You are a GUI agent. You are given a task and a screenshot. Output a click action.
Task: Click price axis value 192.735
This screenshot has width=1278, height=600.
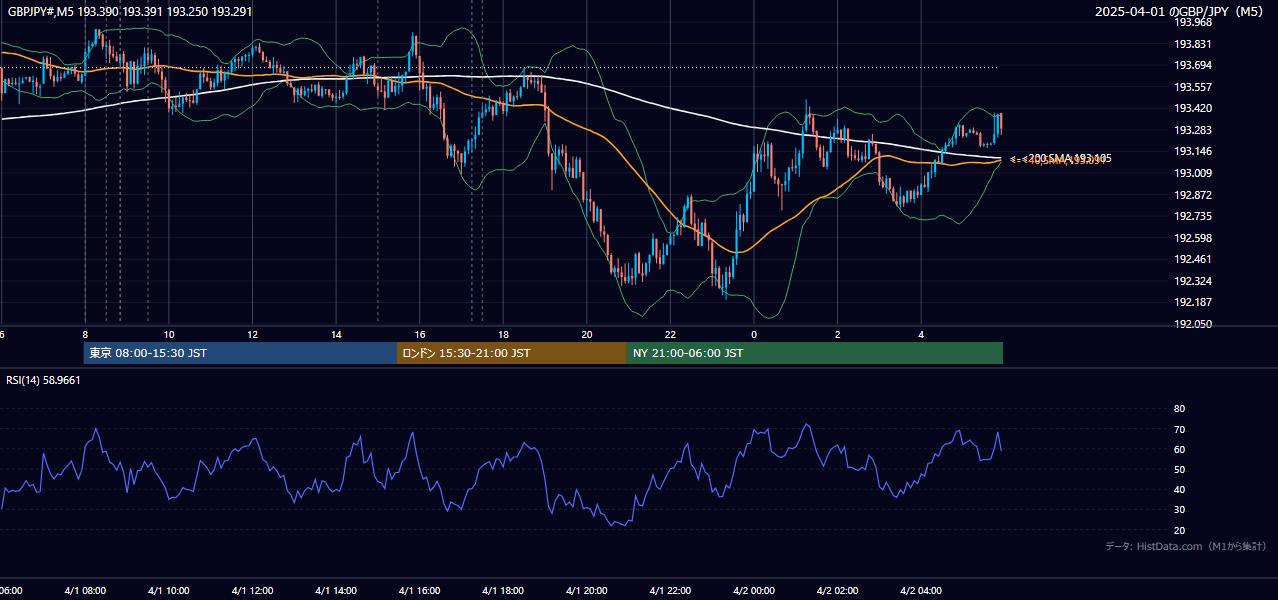click(1192, 216)
